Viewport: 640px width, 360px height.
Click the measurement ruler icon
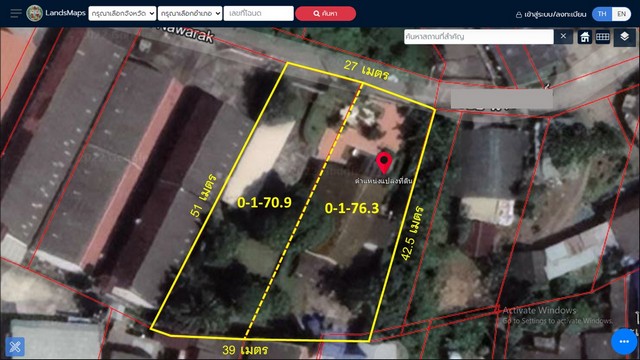(602, 37)
